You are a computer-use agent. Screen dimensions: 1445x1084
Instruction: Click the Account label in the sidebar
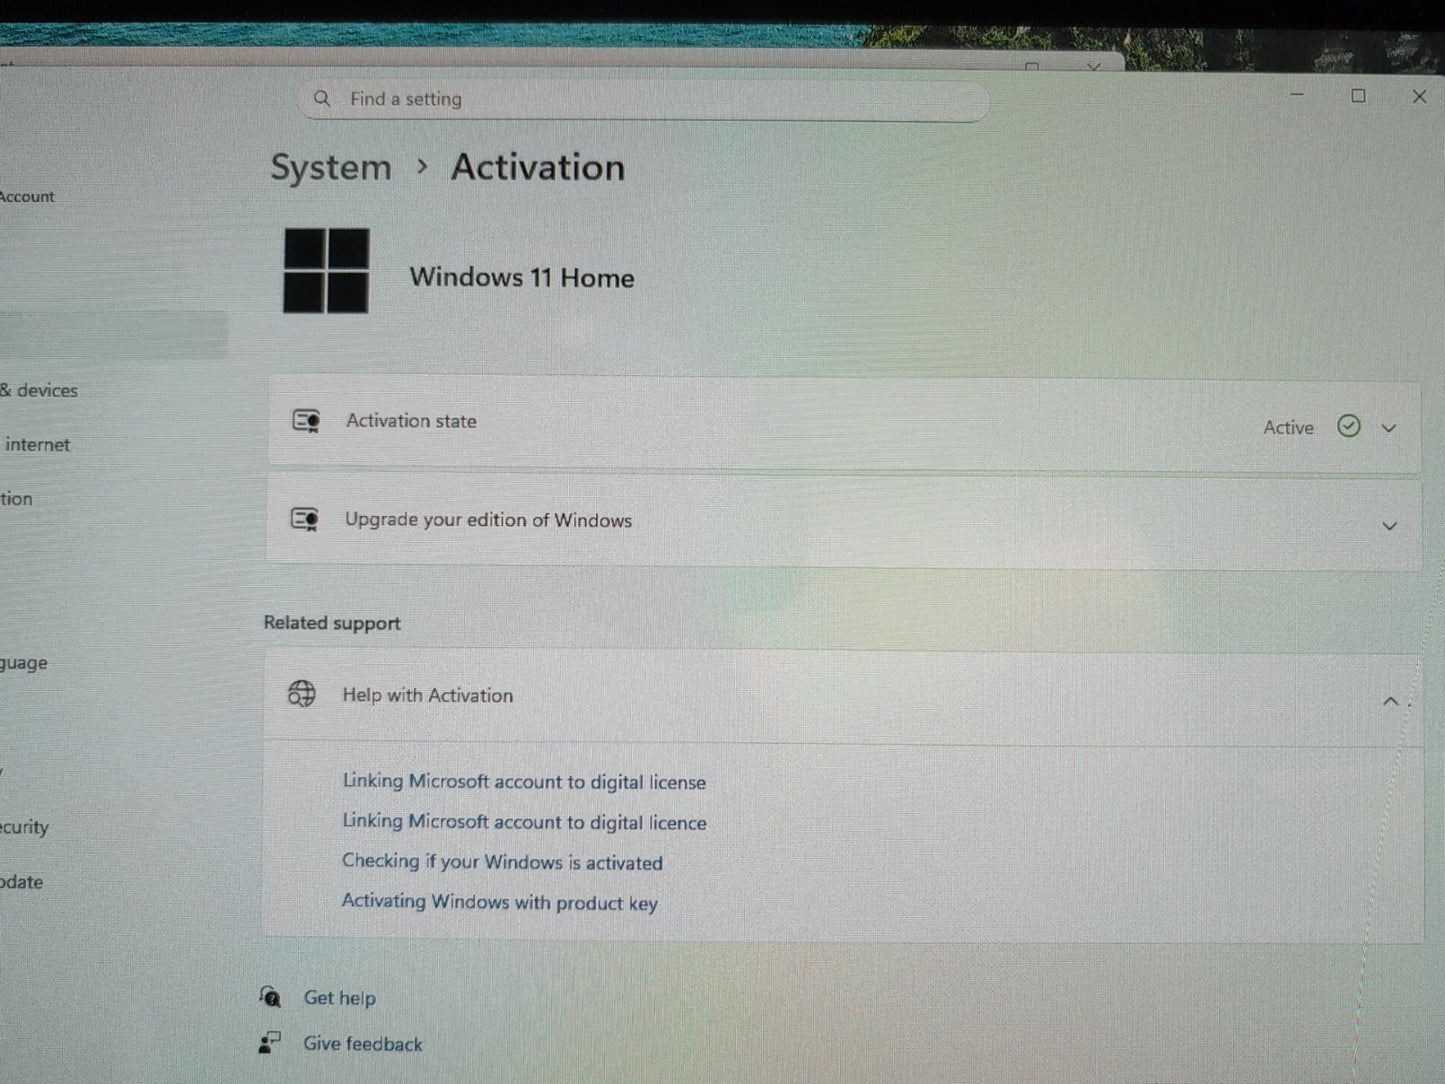[x=27, y=197]
